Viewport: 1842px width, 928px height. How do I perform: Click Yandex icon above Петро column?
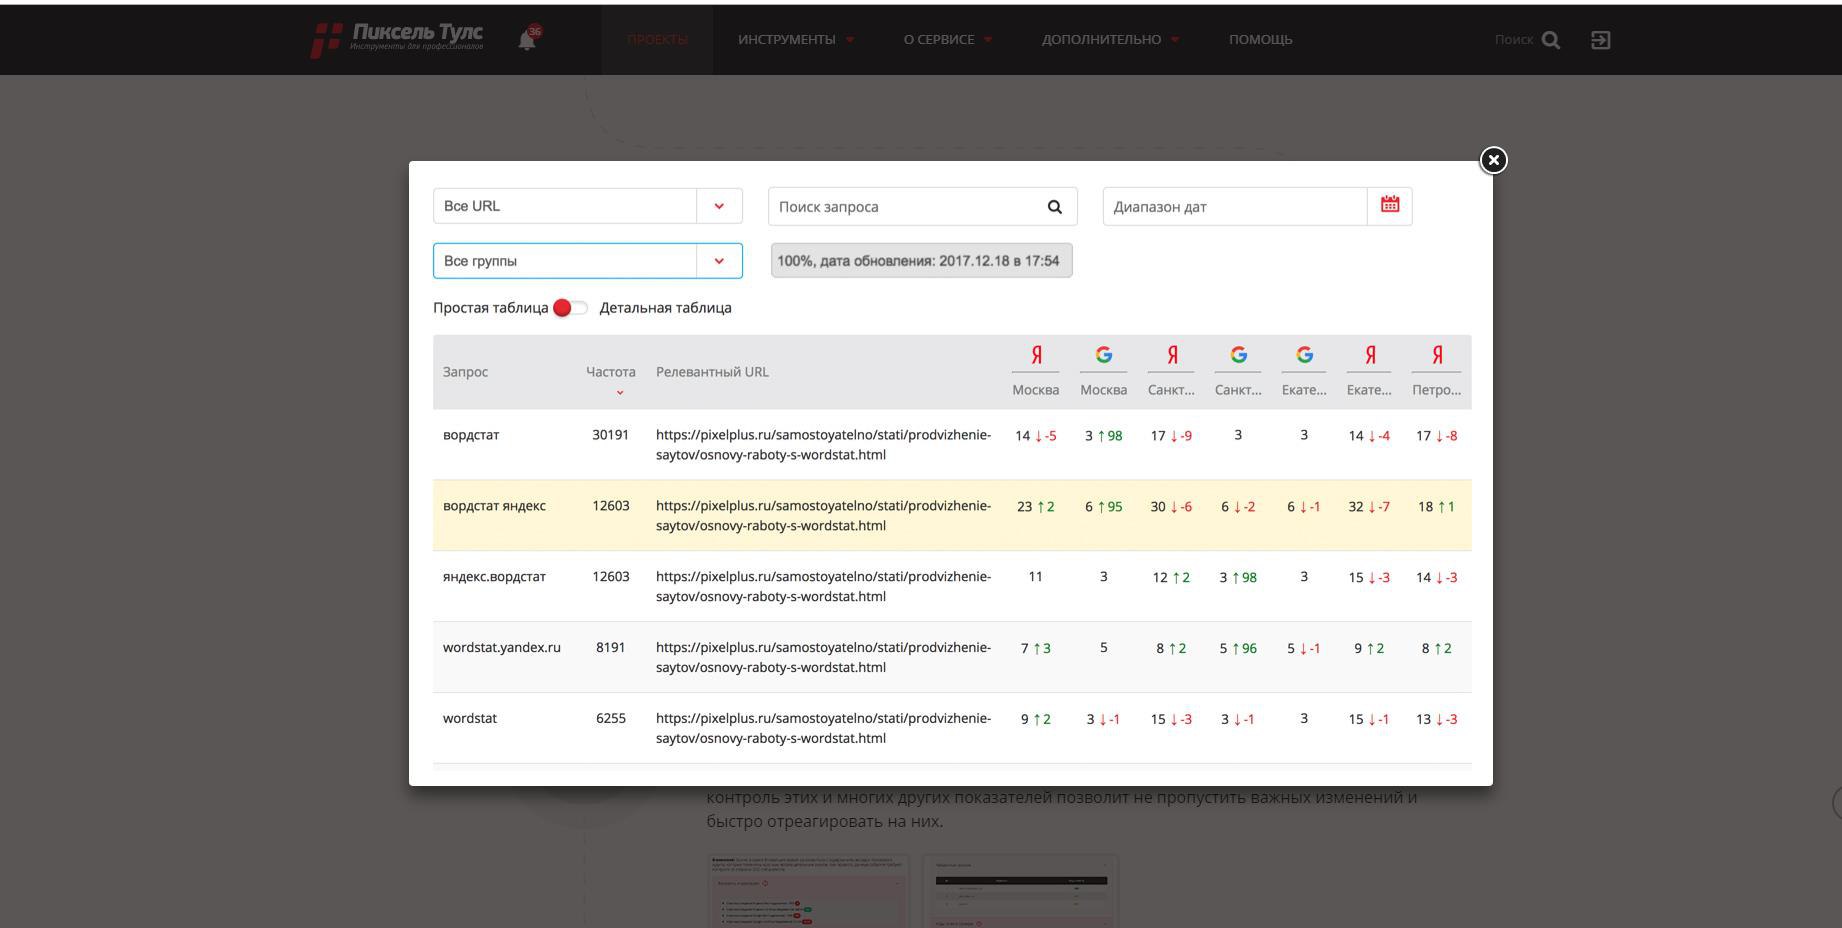[x=1437, y=355]
